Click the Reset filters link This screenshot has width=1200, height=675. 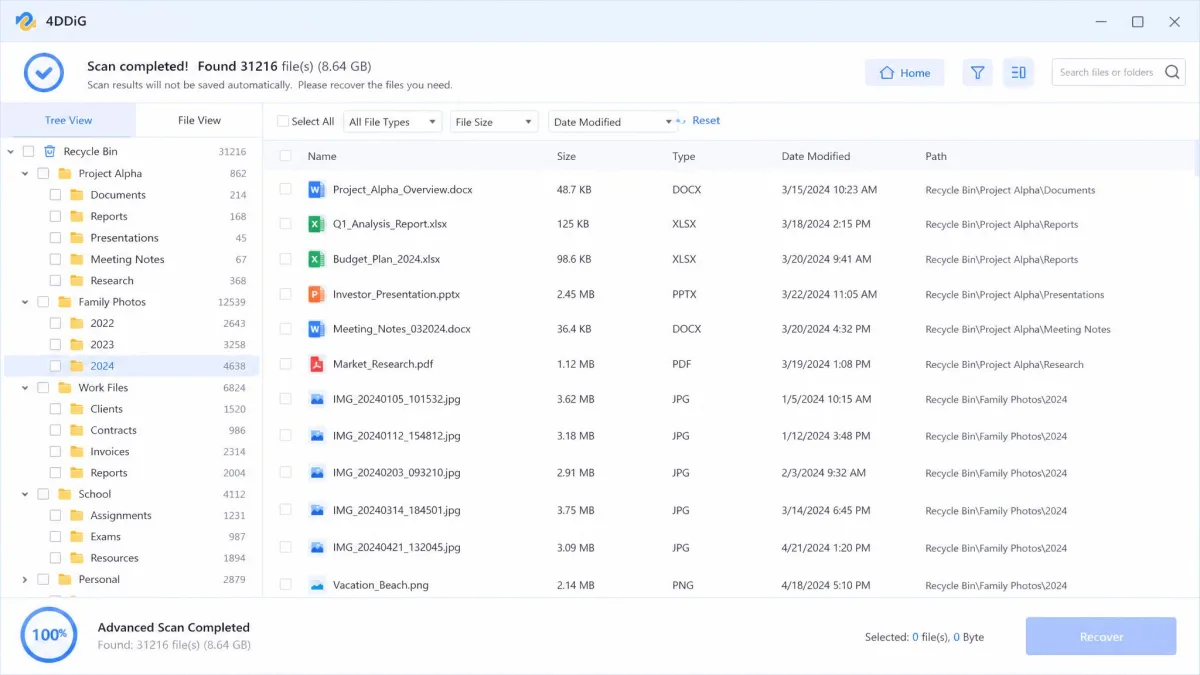(706, 120)
